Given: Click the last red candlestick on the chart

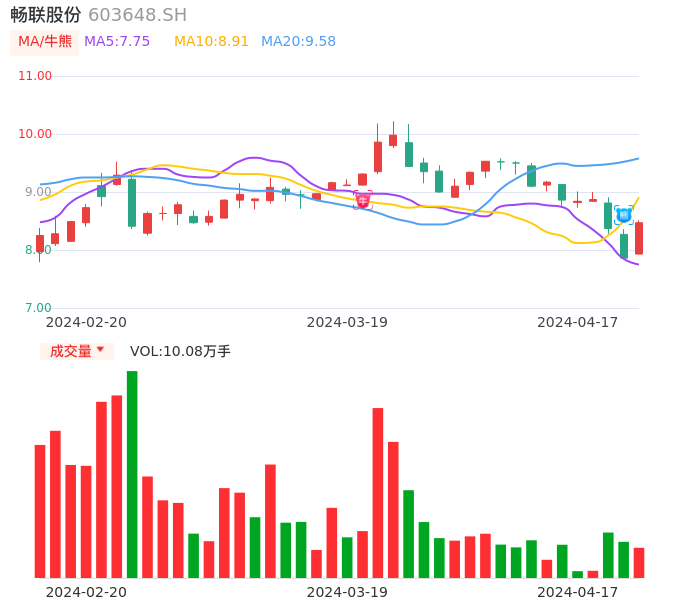Looking at the screenshot, I should [x=639, y=238].
